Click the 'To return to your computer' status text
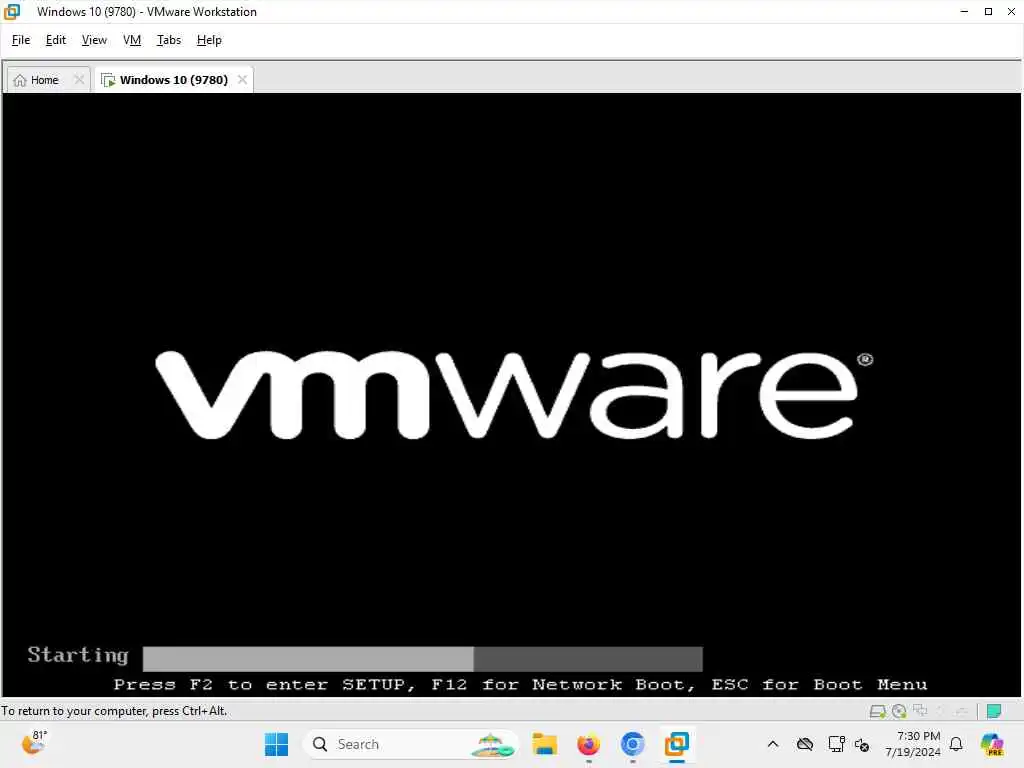Screen dimensions: 1024x768 click(x=114, y=711)
